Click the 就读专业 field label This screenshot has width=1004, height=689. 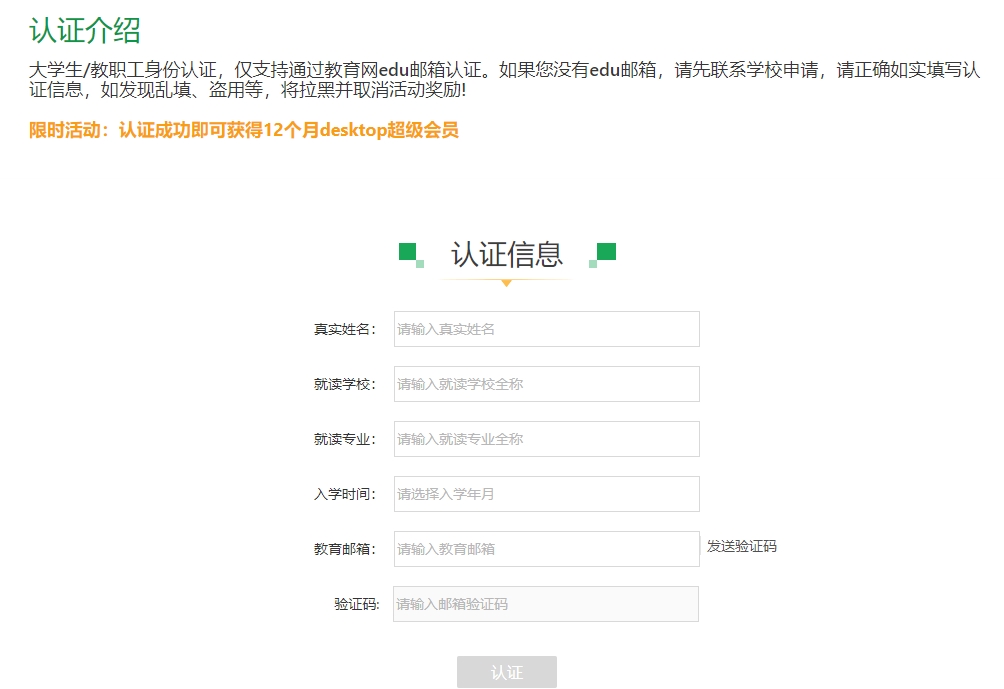pyautogui.click(x=345, y=440)
